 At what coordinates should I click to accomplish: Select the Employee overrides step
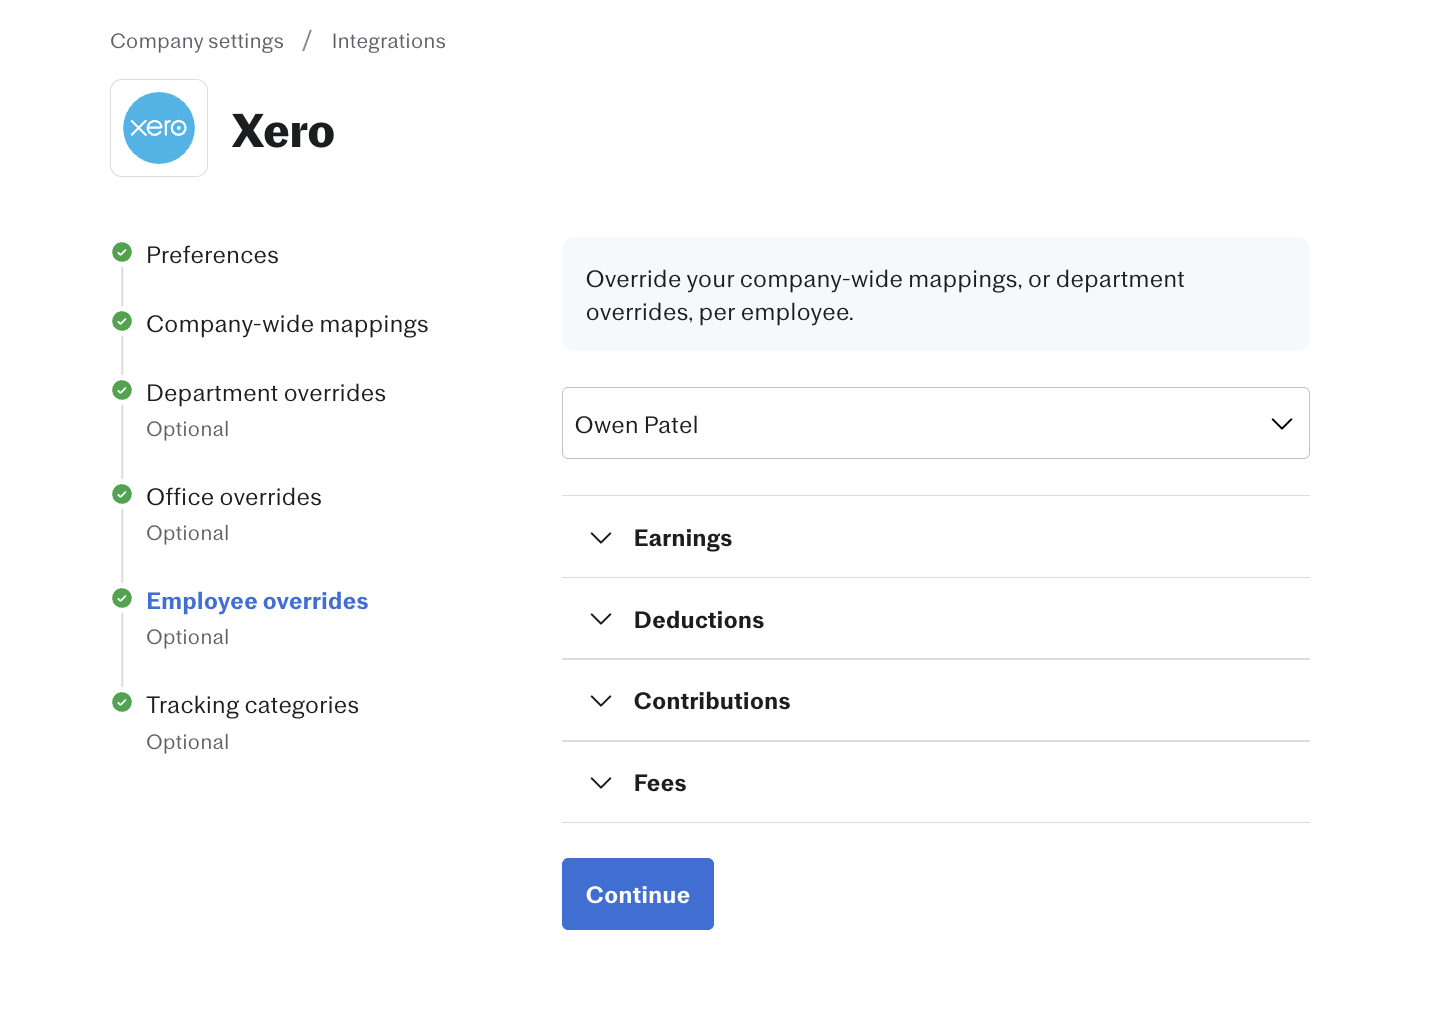(x=257, y=601)
